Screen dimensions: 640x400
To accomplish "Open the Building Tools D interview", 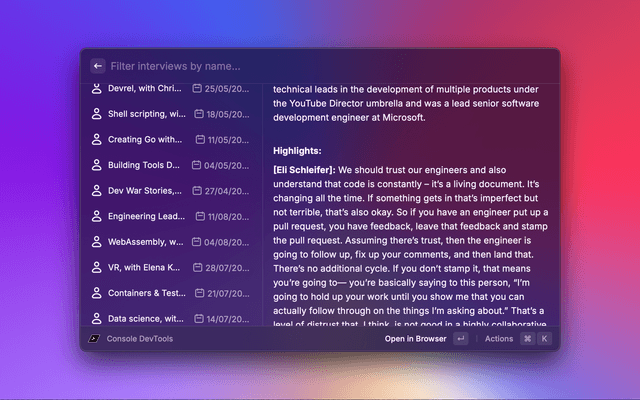I will pos(144,165).
